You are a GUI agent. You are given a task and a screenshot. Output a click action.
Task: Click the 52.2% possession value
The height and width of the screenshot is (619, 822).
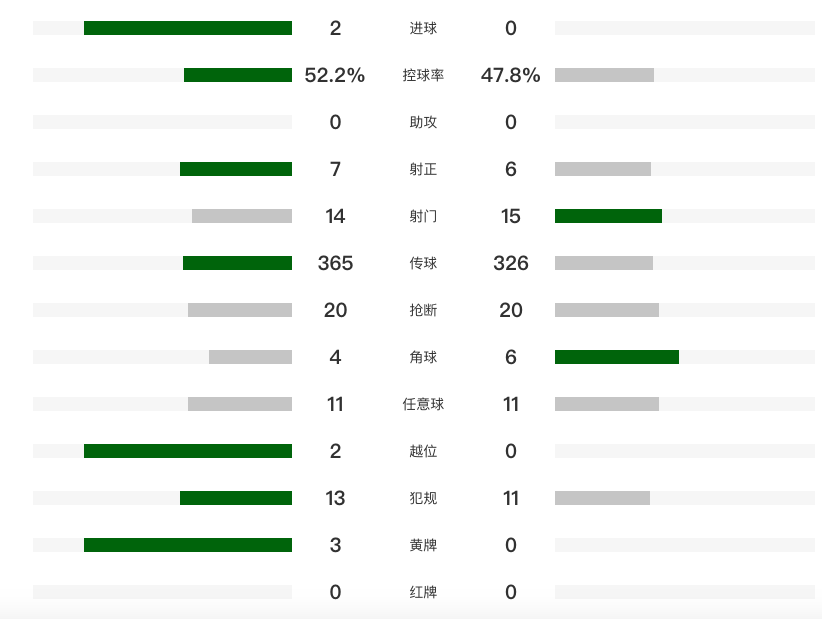335,75
